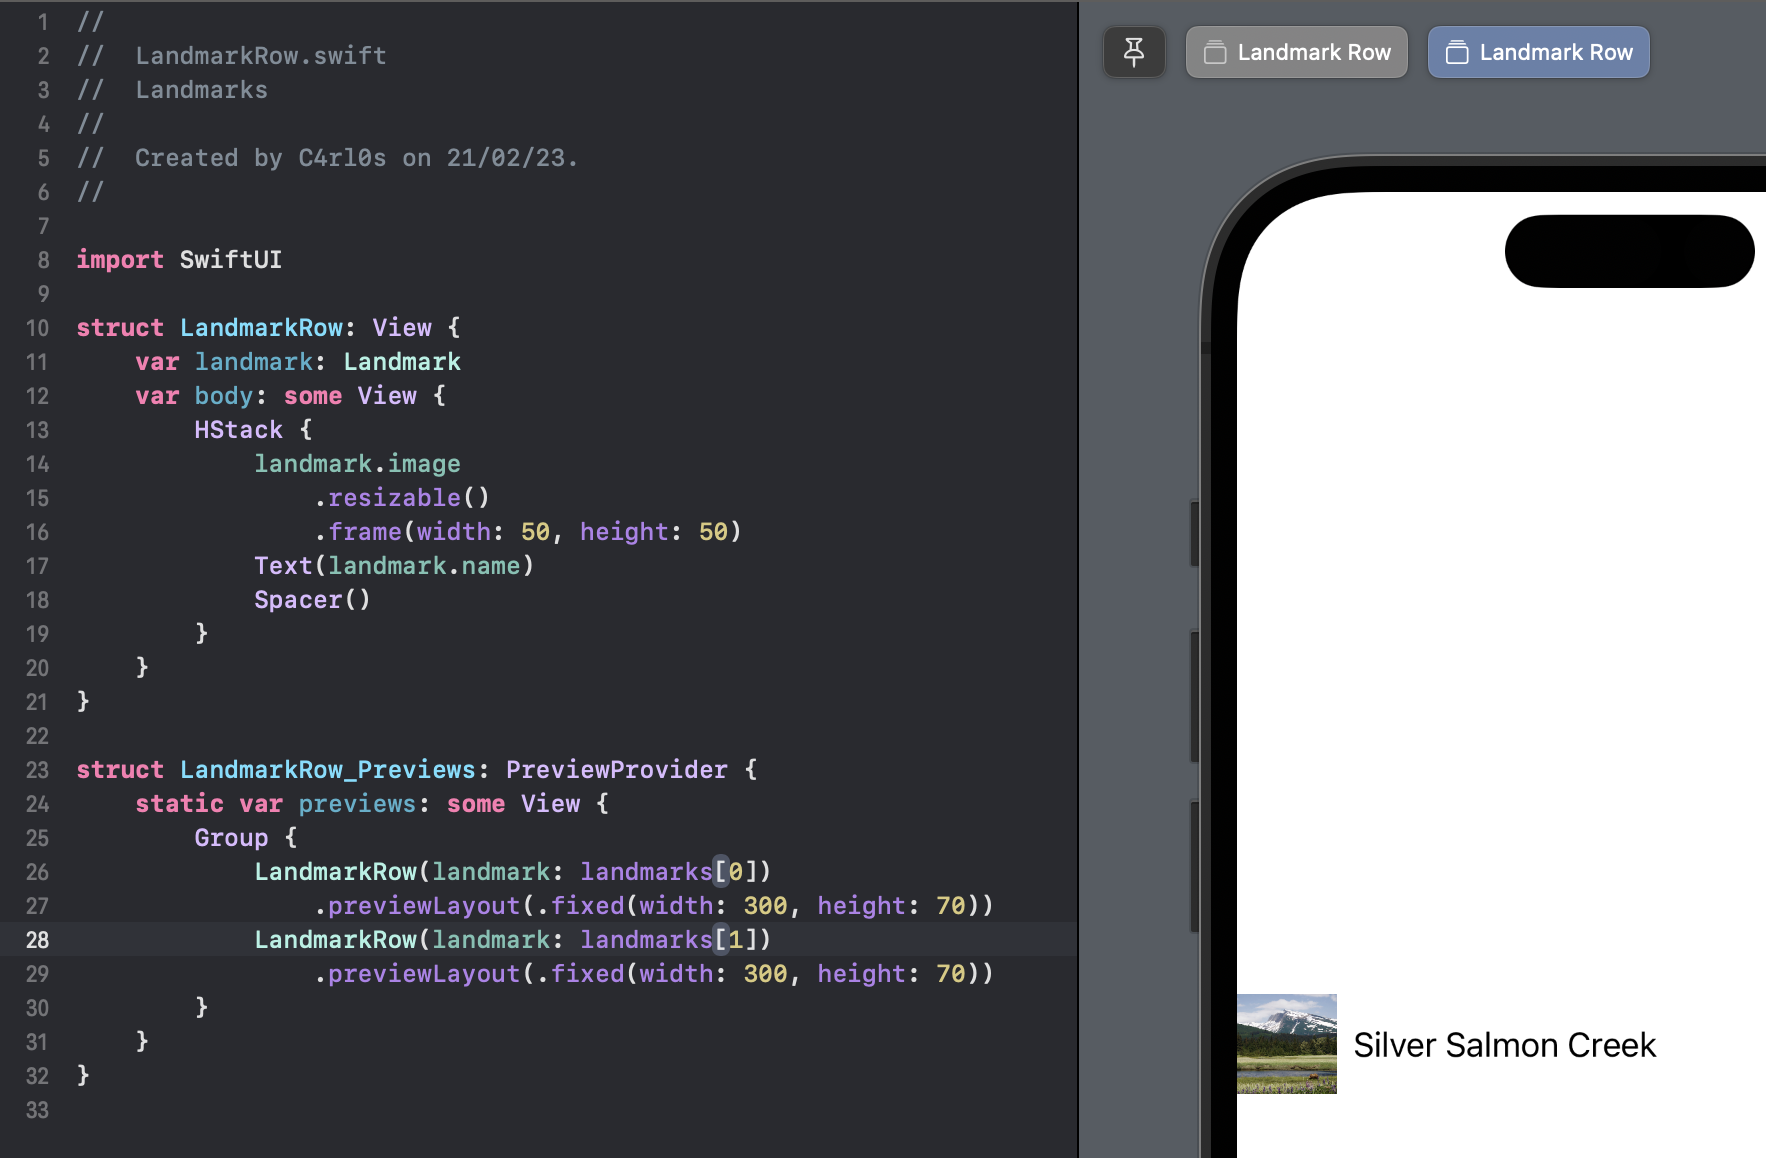1766x1158 pixels.
Task: Click 'SwiftUI' on line 8
Action: (x=231, y=260)
